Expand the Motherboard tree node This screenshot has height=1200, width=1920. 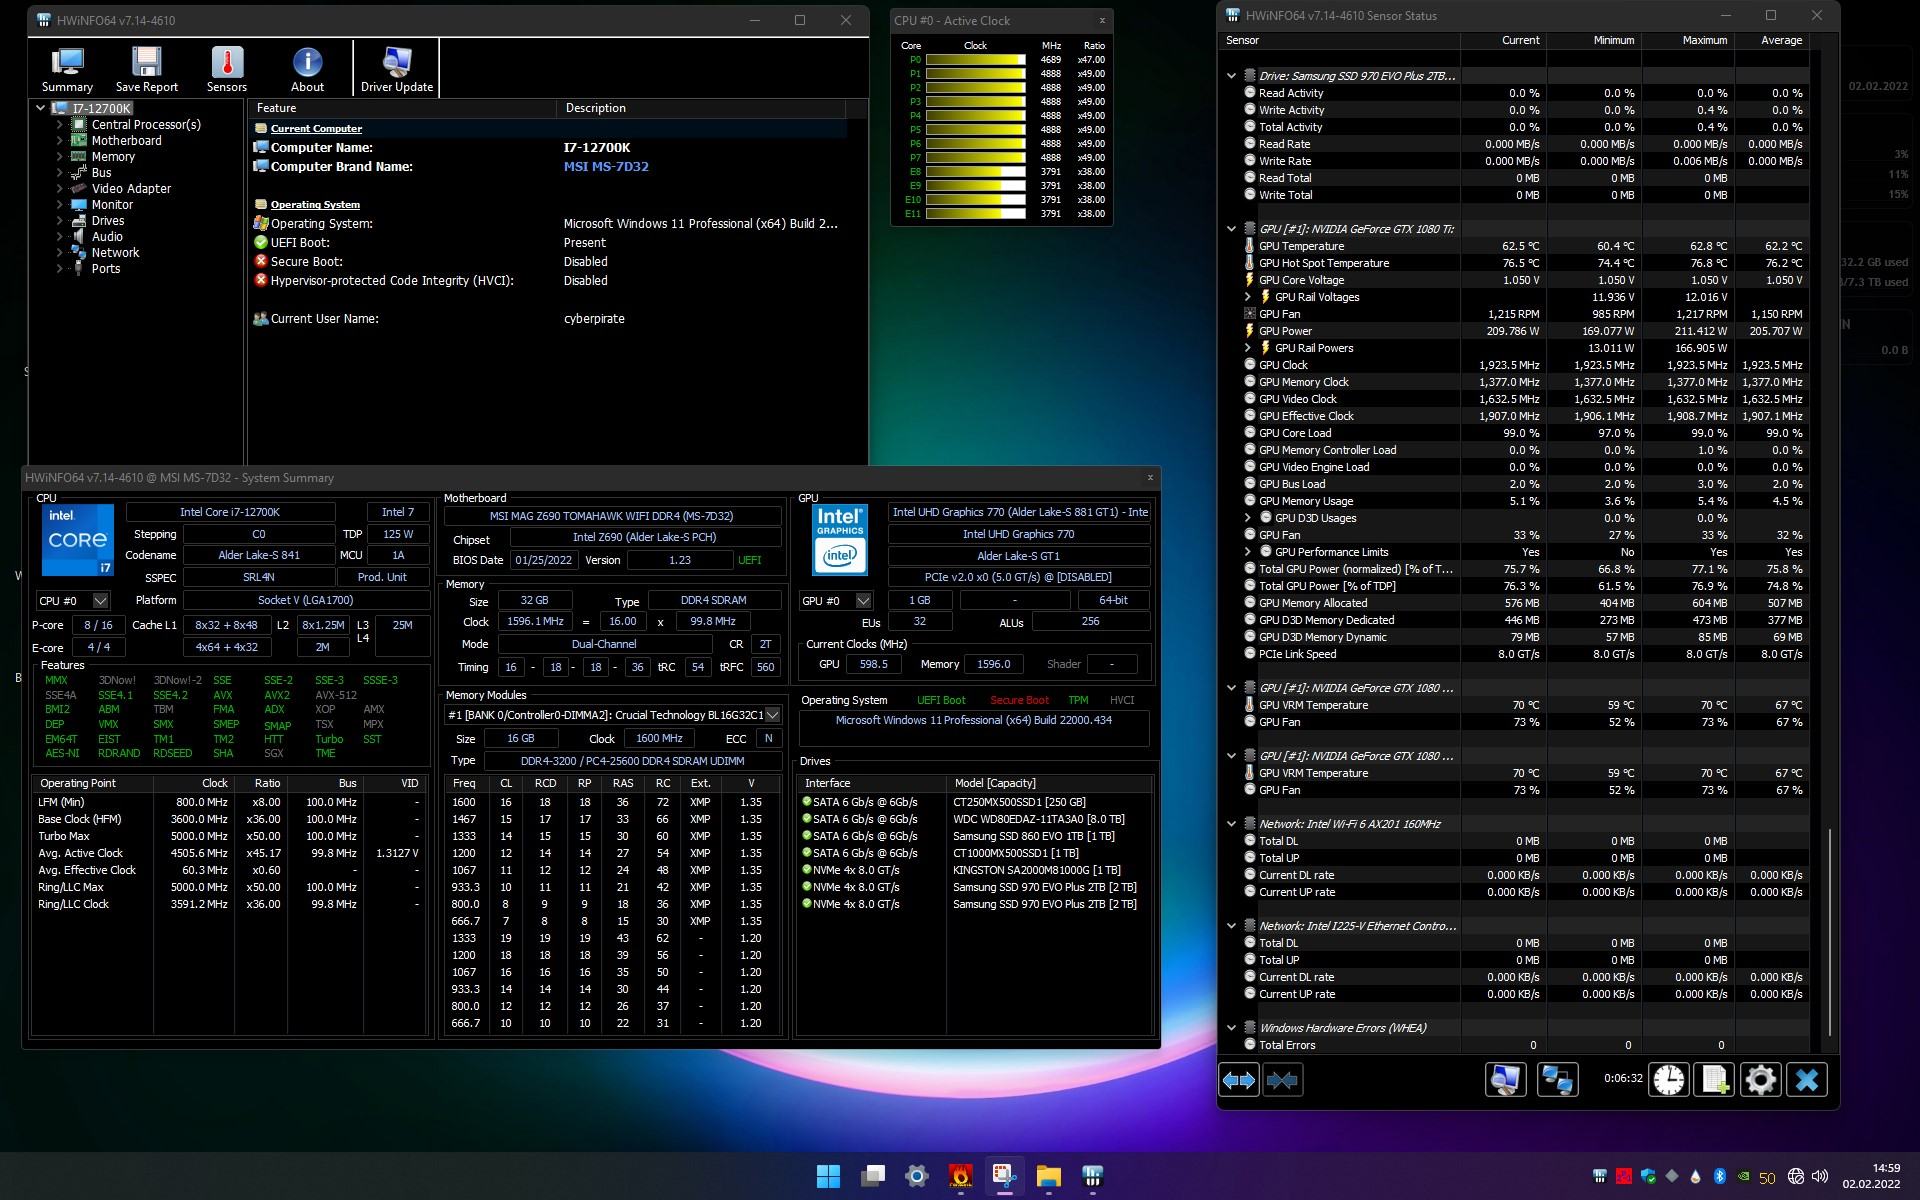59,141
